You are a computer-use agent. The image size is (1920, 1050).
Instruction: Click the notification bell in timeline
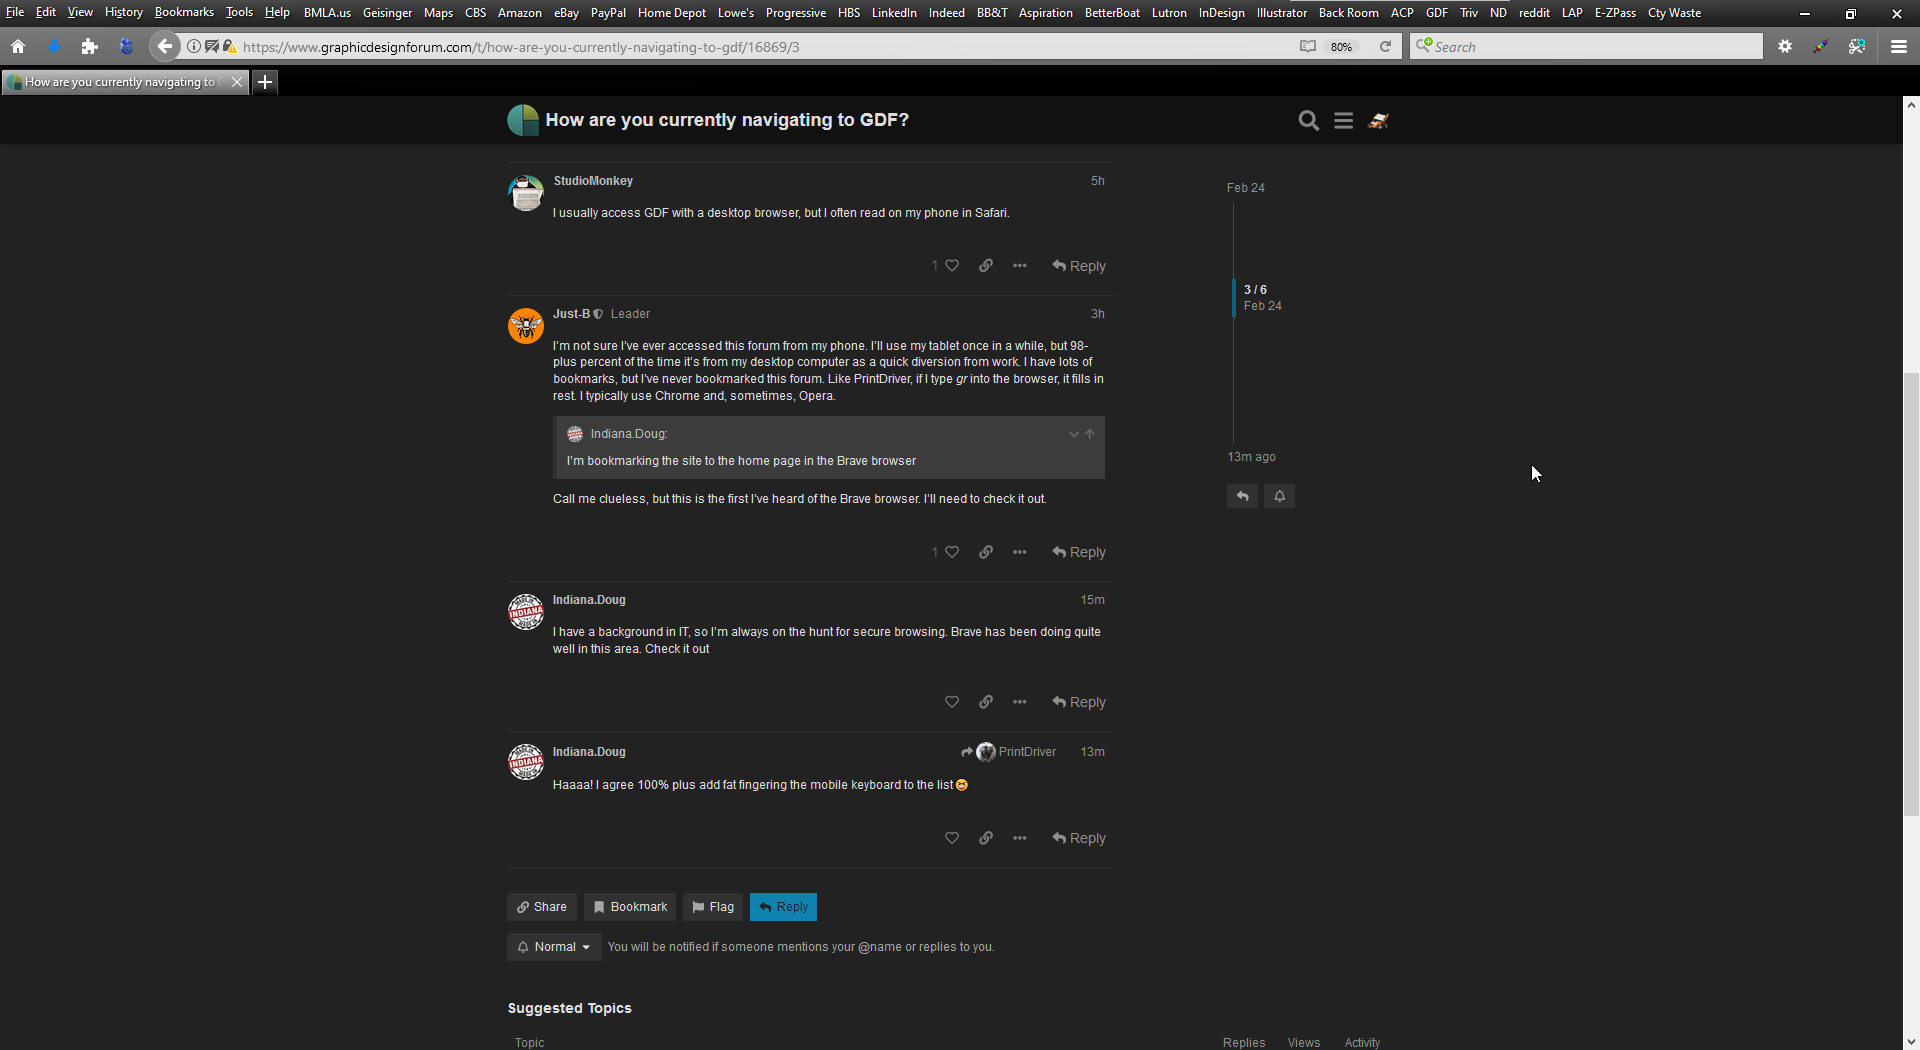click(x=1279, y=496)
